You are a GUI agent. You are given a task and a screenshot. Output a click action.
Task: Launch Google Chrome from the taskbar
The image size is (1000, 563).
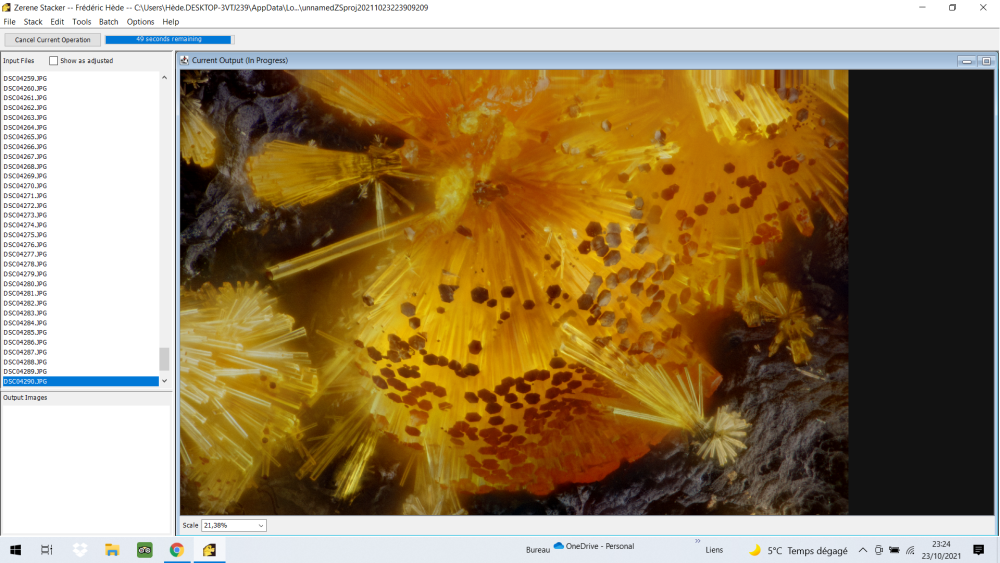pos(177,550)
